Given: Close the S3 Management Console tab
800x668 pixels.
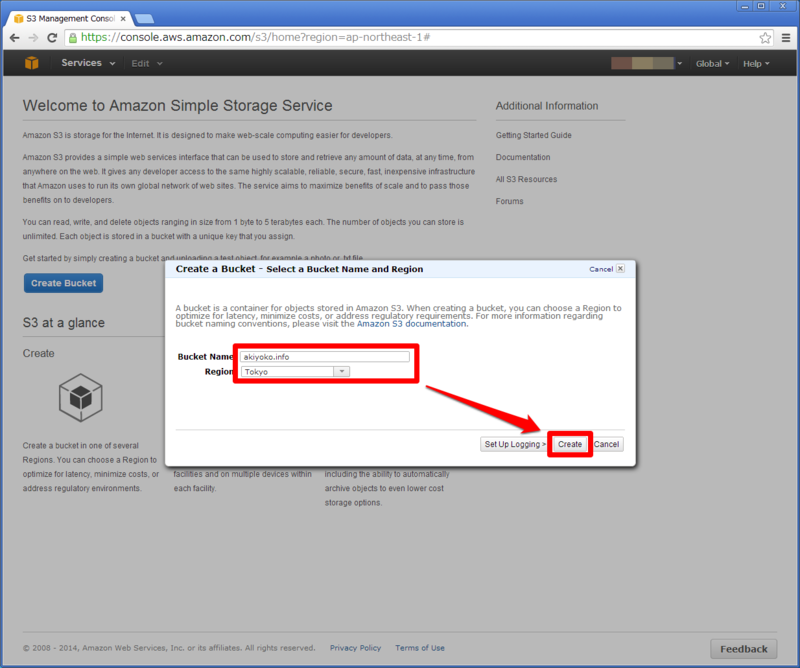Looking at the screenshot, I should pyautogui.click(x=123, y=18).
